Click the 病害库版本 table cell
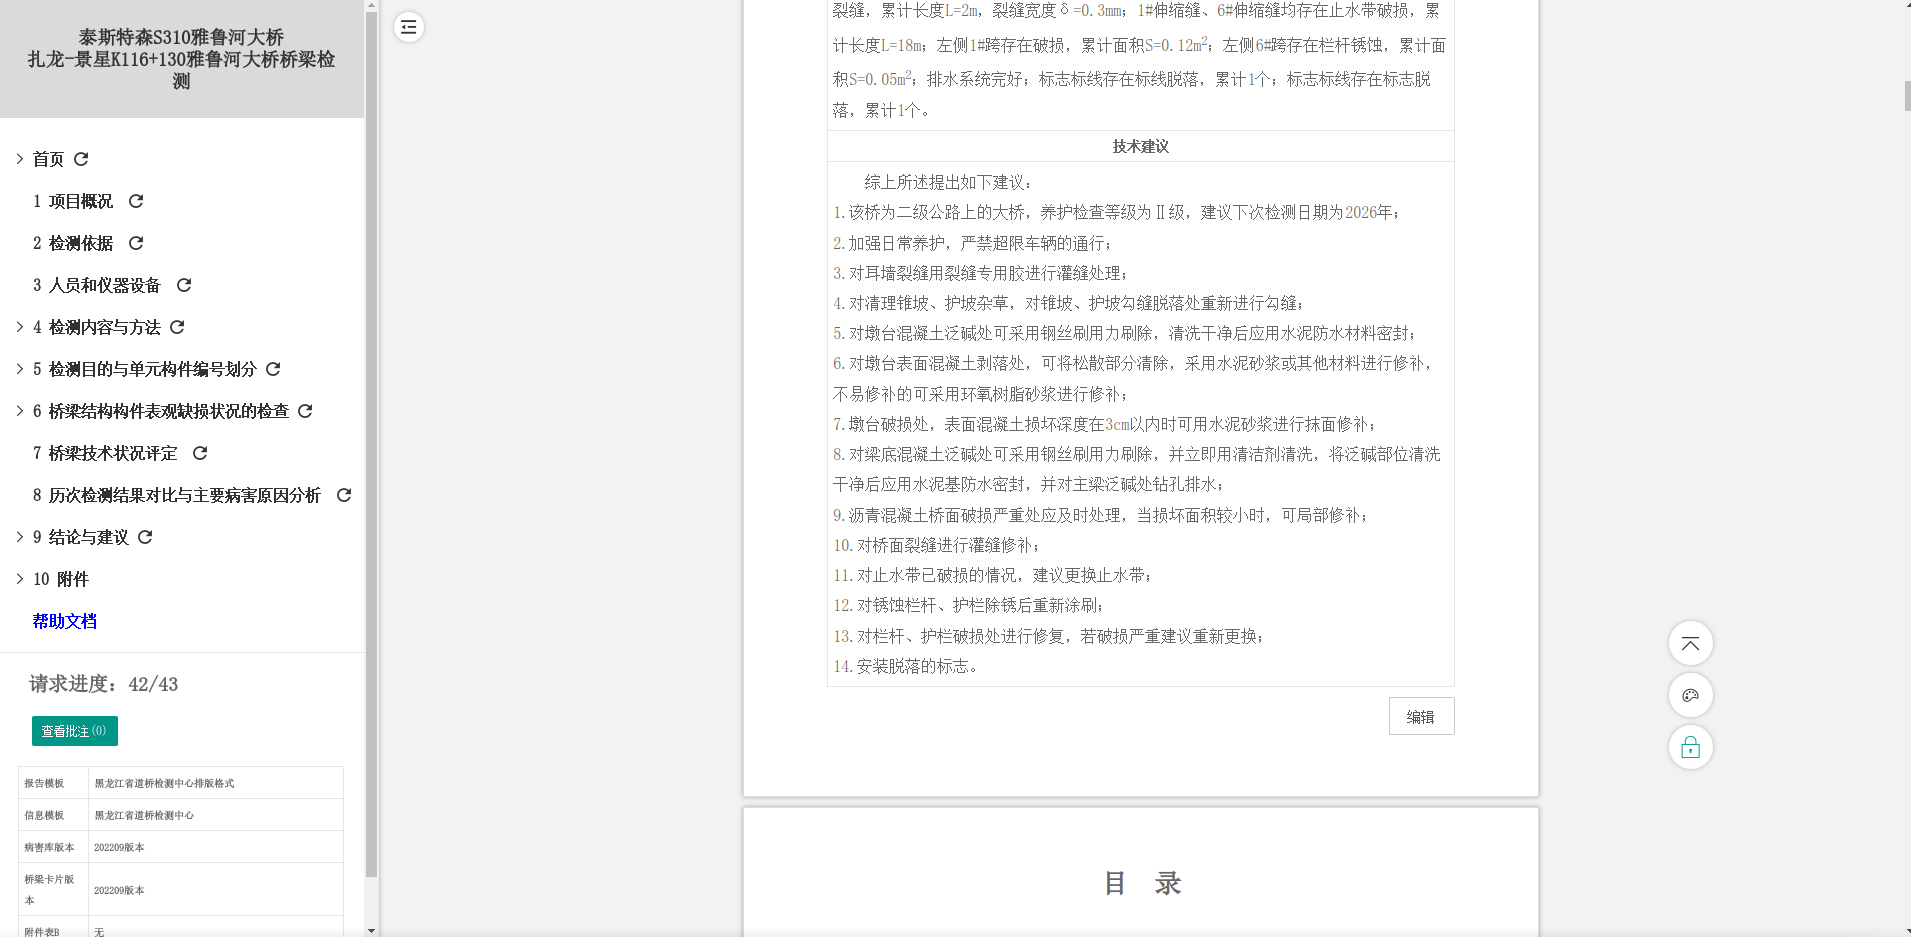 53,847
